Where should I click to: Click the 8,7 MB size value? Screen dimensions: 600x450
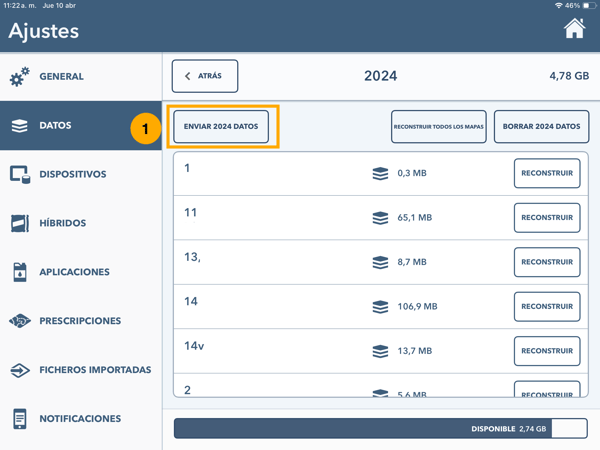pyautogui.click(x=412, y=262)
